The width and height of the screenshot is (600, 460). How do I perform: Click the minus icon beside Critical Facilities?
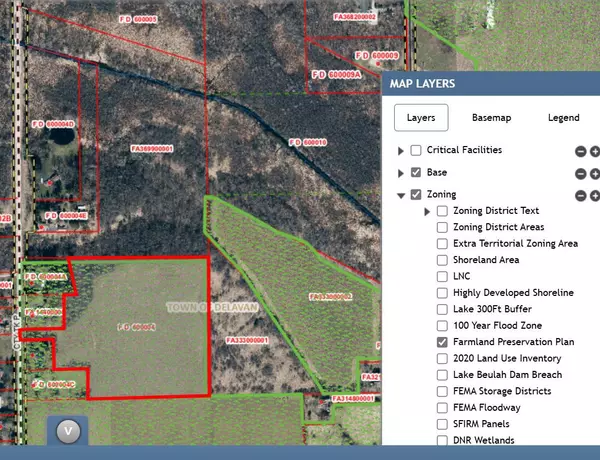(580, 151)
